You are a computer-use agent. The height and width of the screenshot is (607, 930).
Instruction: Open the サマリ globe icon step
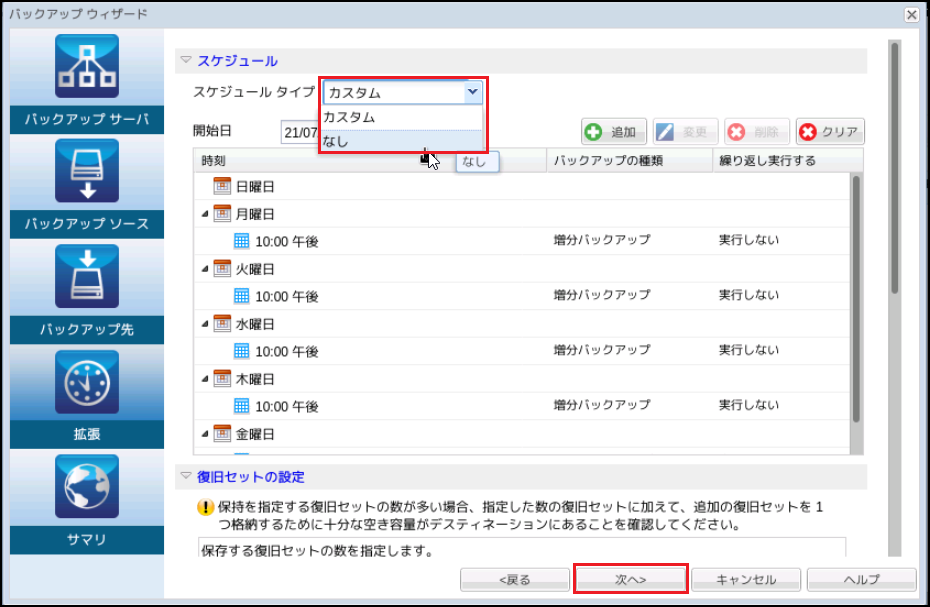tap(87, 487)
